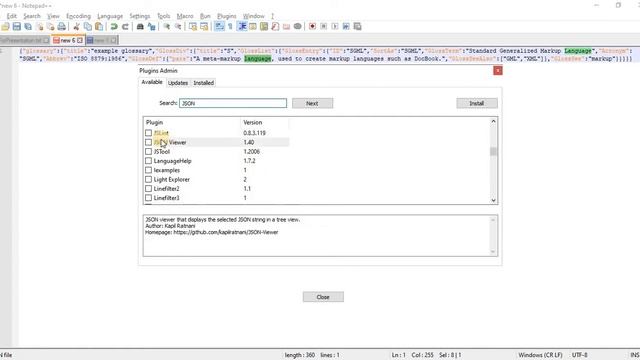This screenshot has height=360, width=640.
Task: Start macro recording with red Record icon
Action: click(312, 27)
